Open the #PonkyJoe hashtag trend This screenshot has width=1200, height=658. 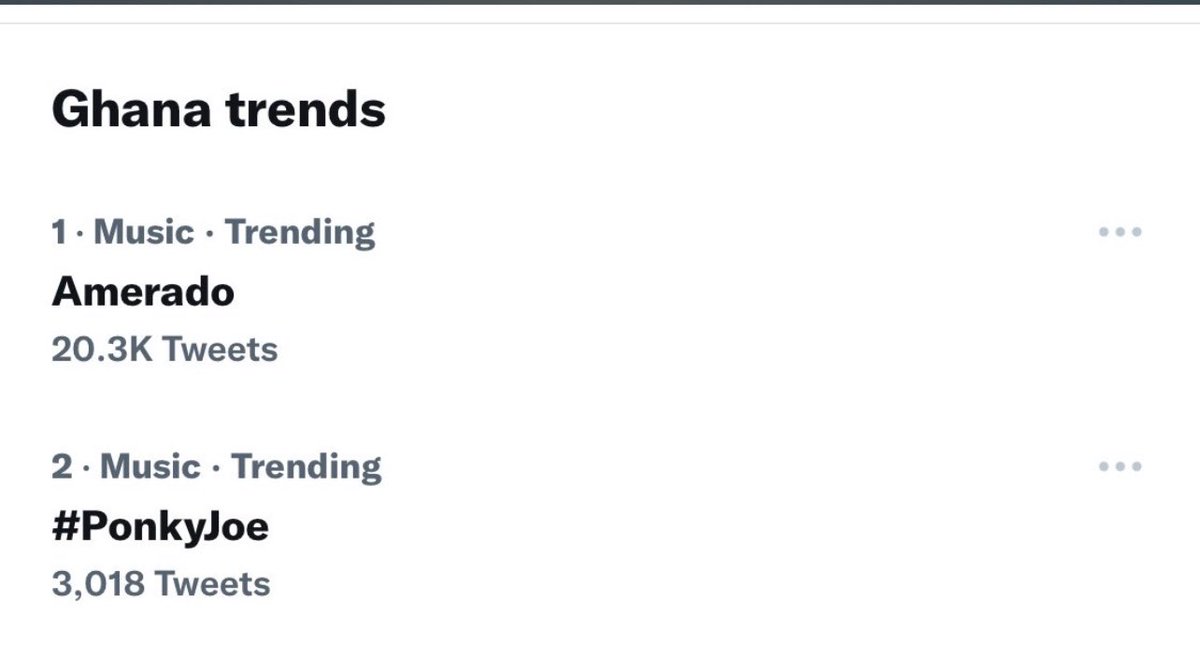click(x=160, y=526)
